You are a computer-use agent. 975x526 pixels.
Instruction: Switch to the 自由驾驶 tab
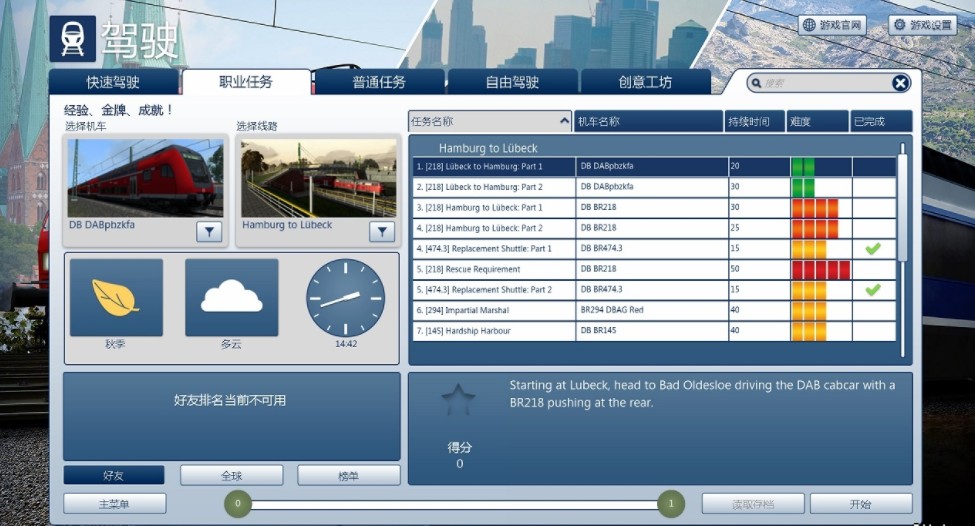click(512, 82)
